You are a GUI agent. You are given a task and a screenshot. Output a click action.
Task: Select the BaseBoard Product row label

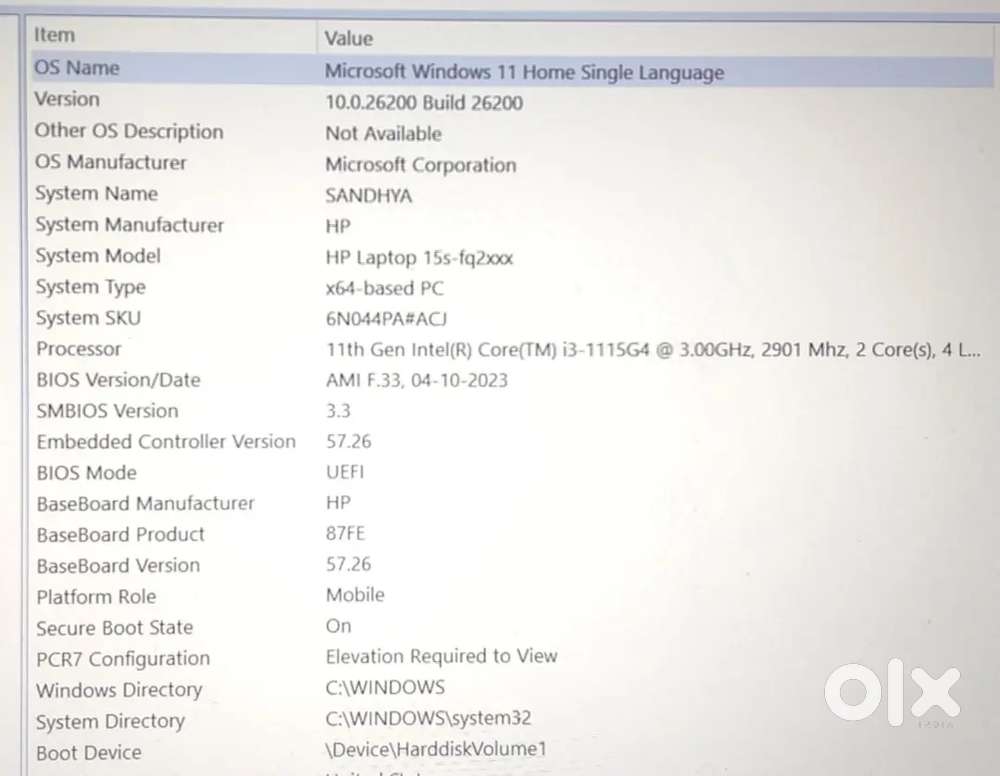121,534
